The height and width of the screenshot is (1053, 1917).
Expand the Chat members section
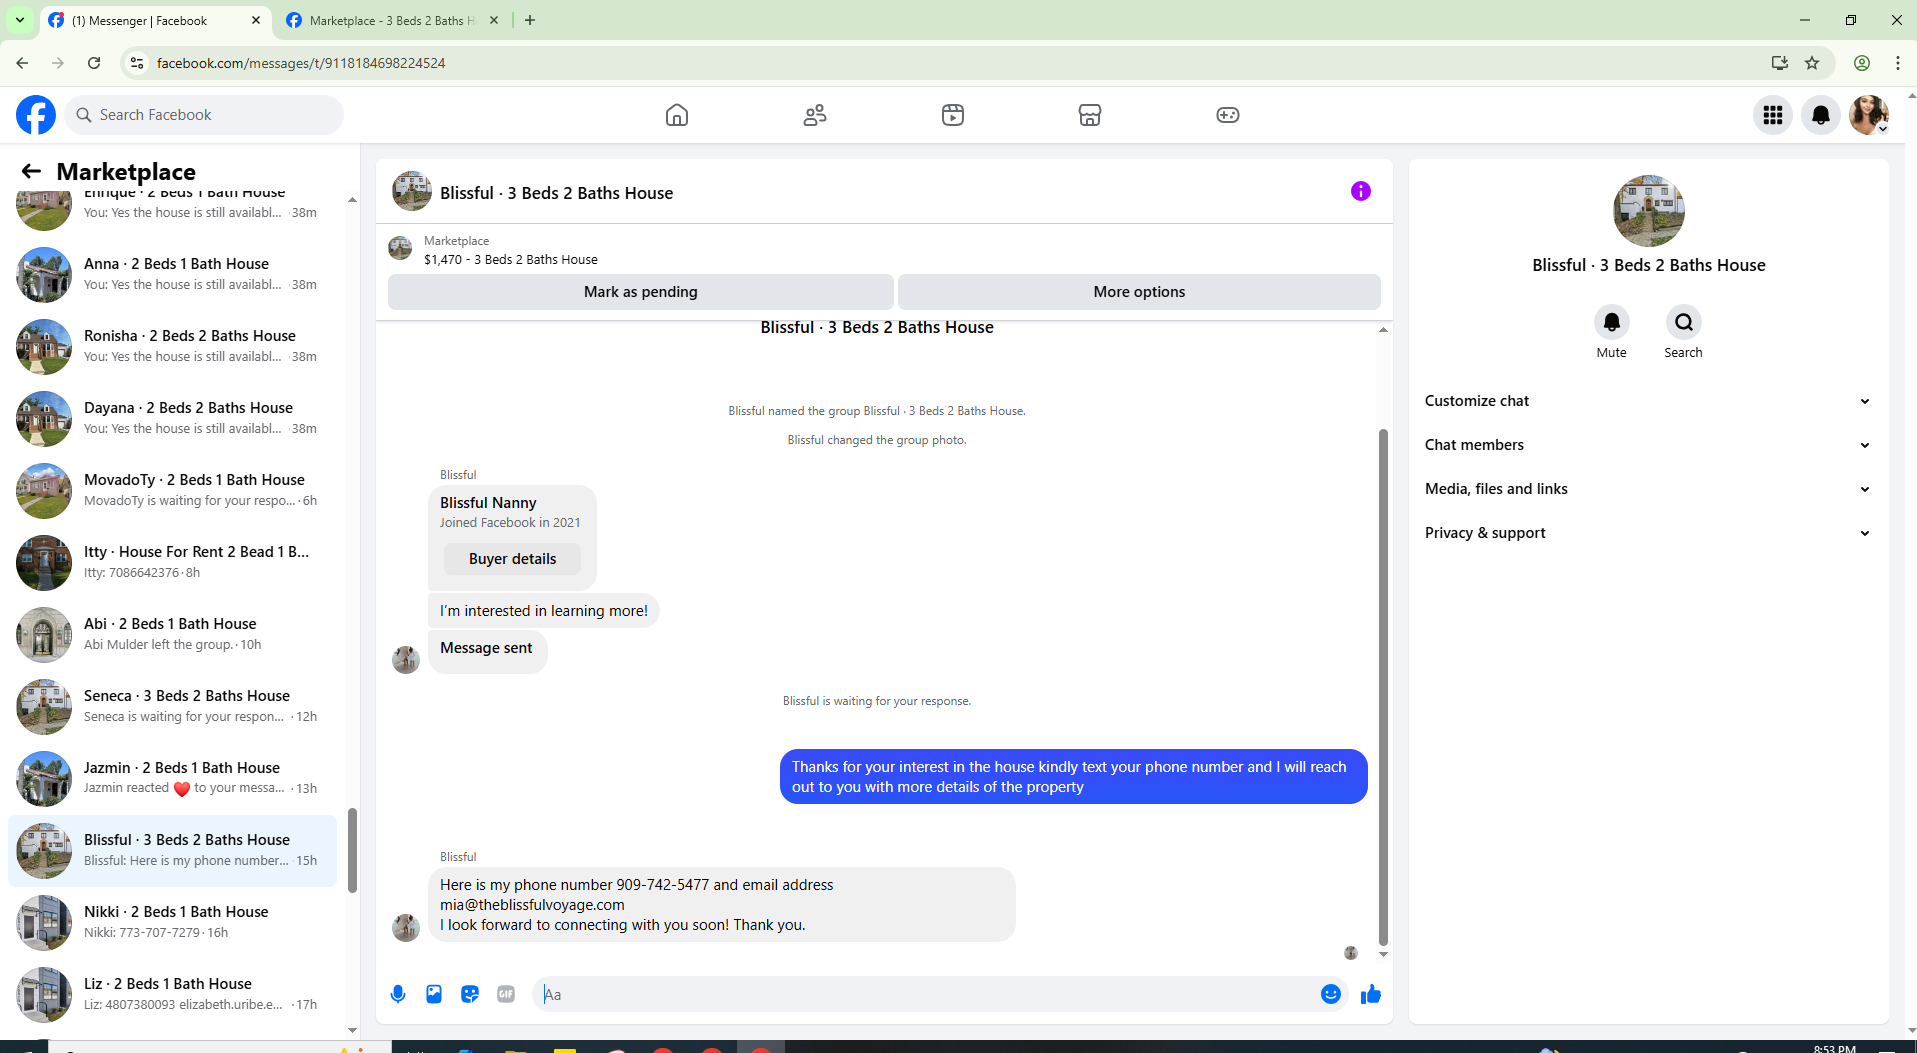coord(1648,445)
